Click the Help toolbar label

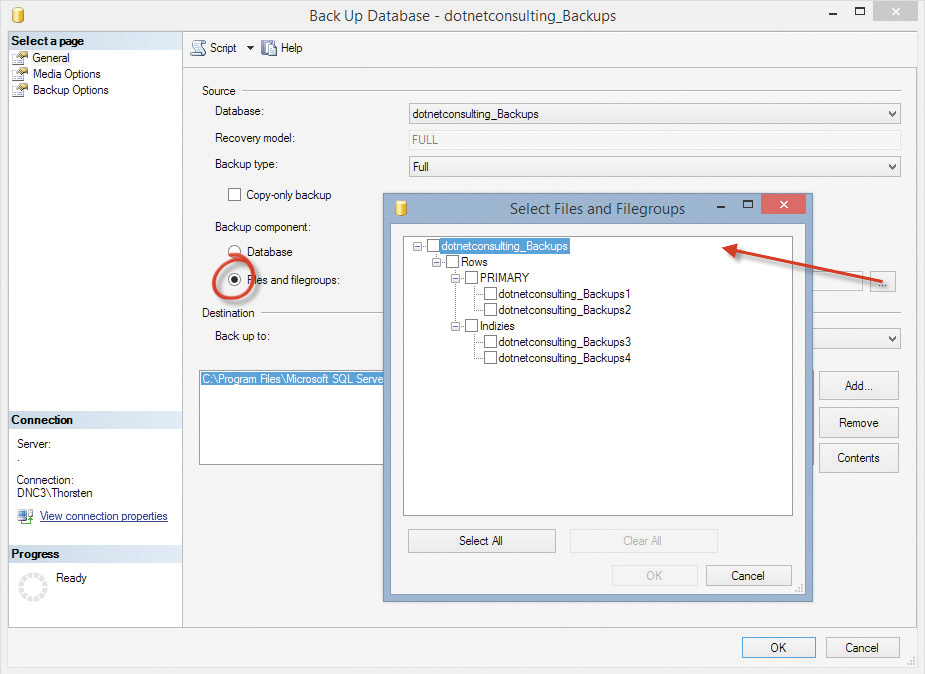point(291,48)
